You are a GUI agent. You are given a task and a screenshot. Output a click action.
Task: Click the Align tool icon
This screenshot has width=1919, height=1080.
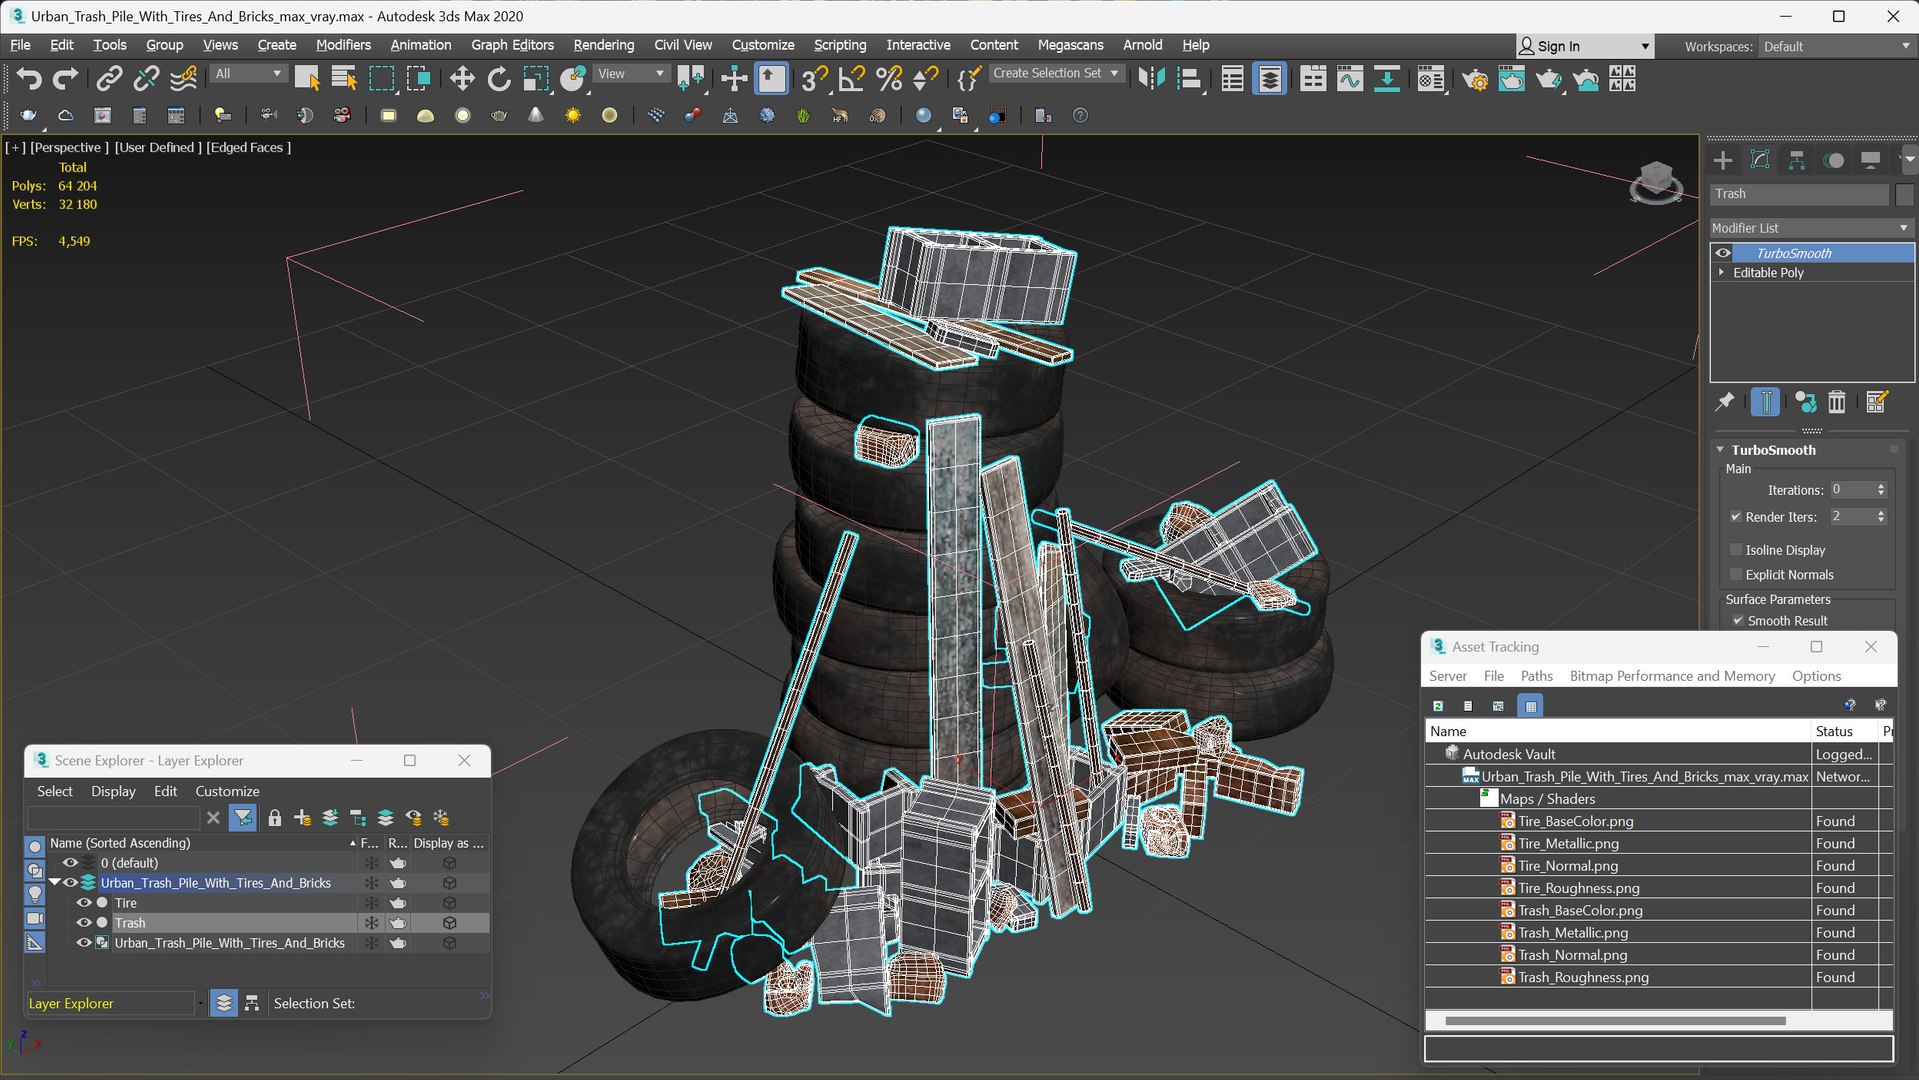coord(1189,79)
